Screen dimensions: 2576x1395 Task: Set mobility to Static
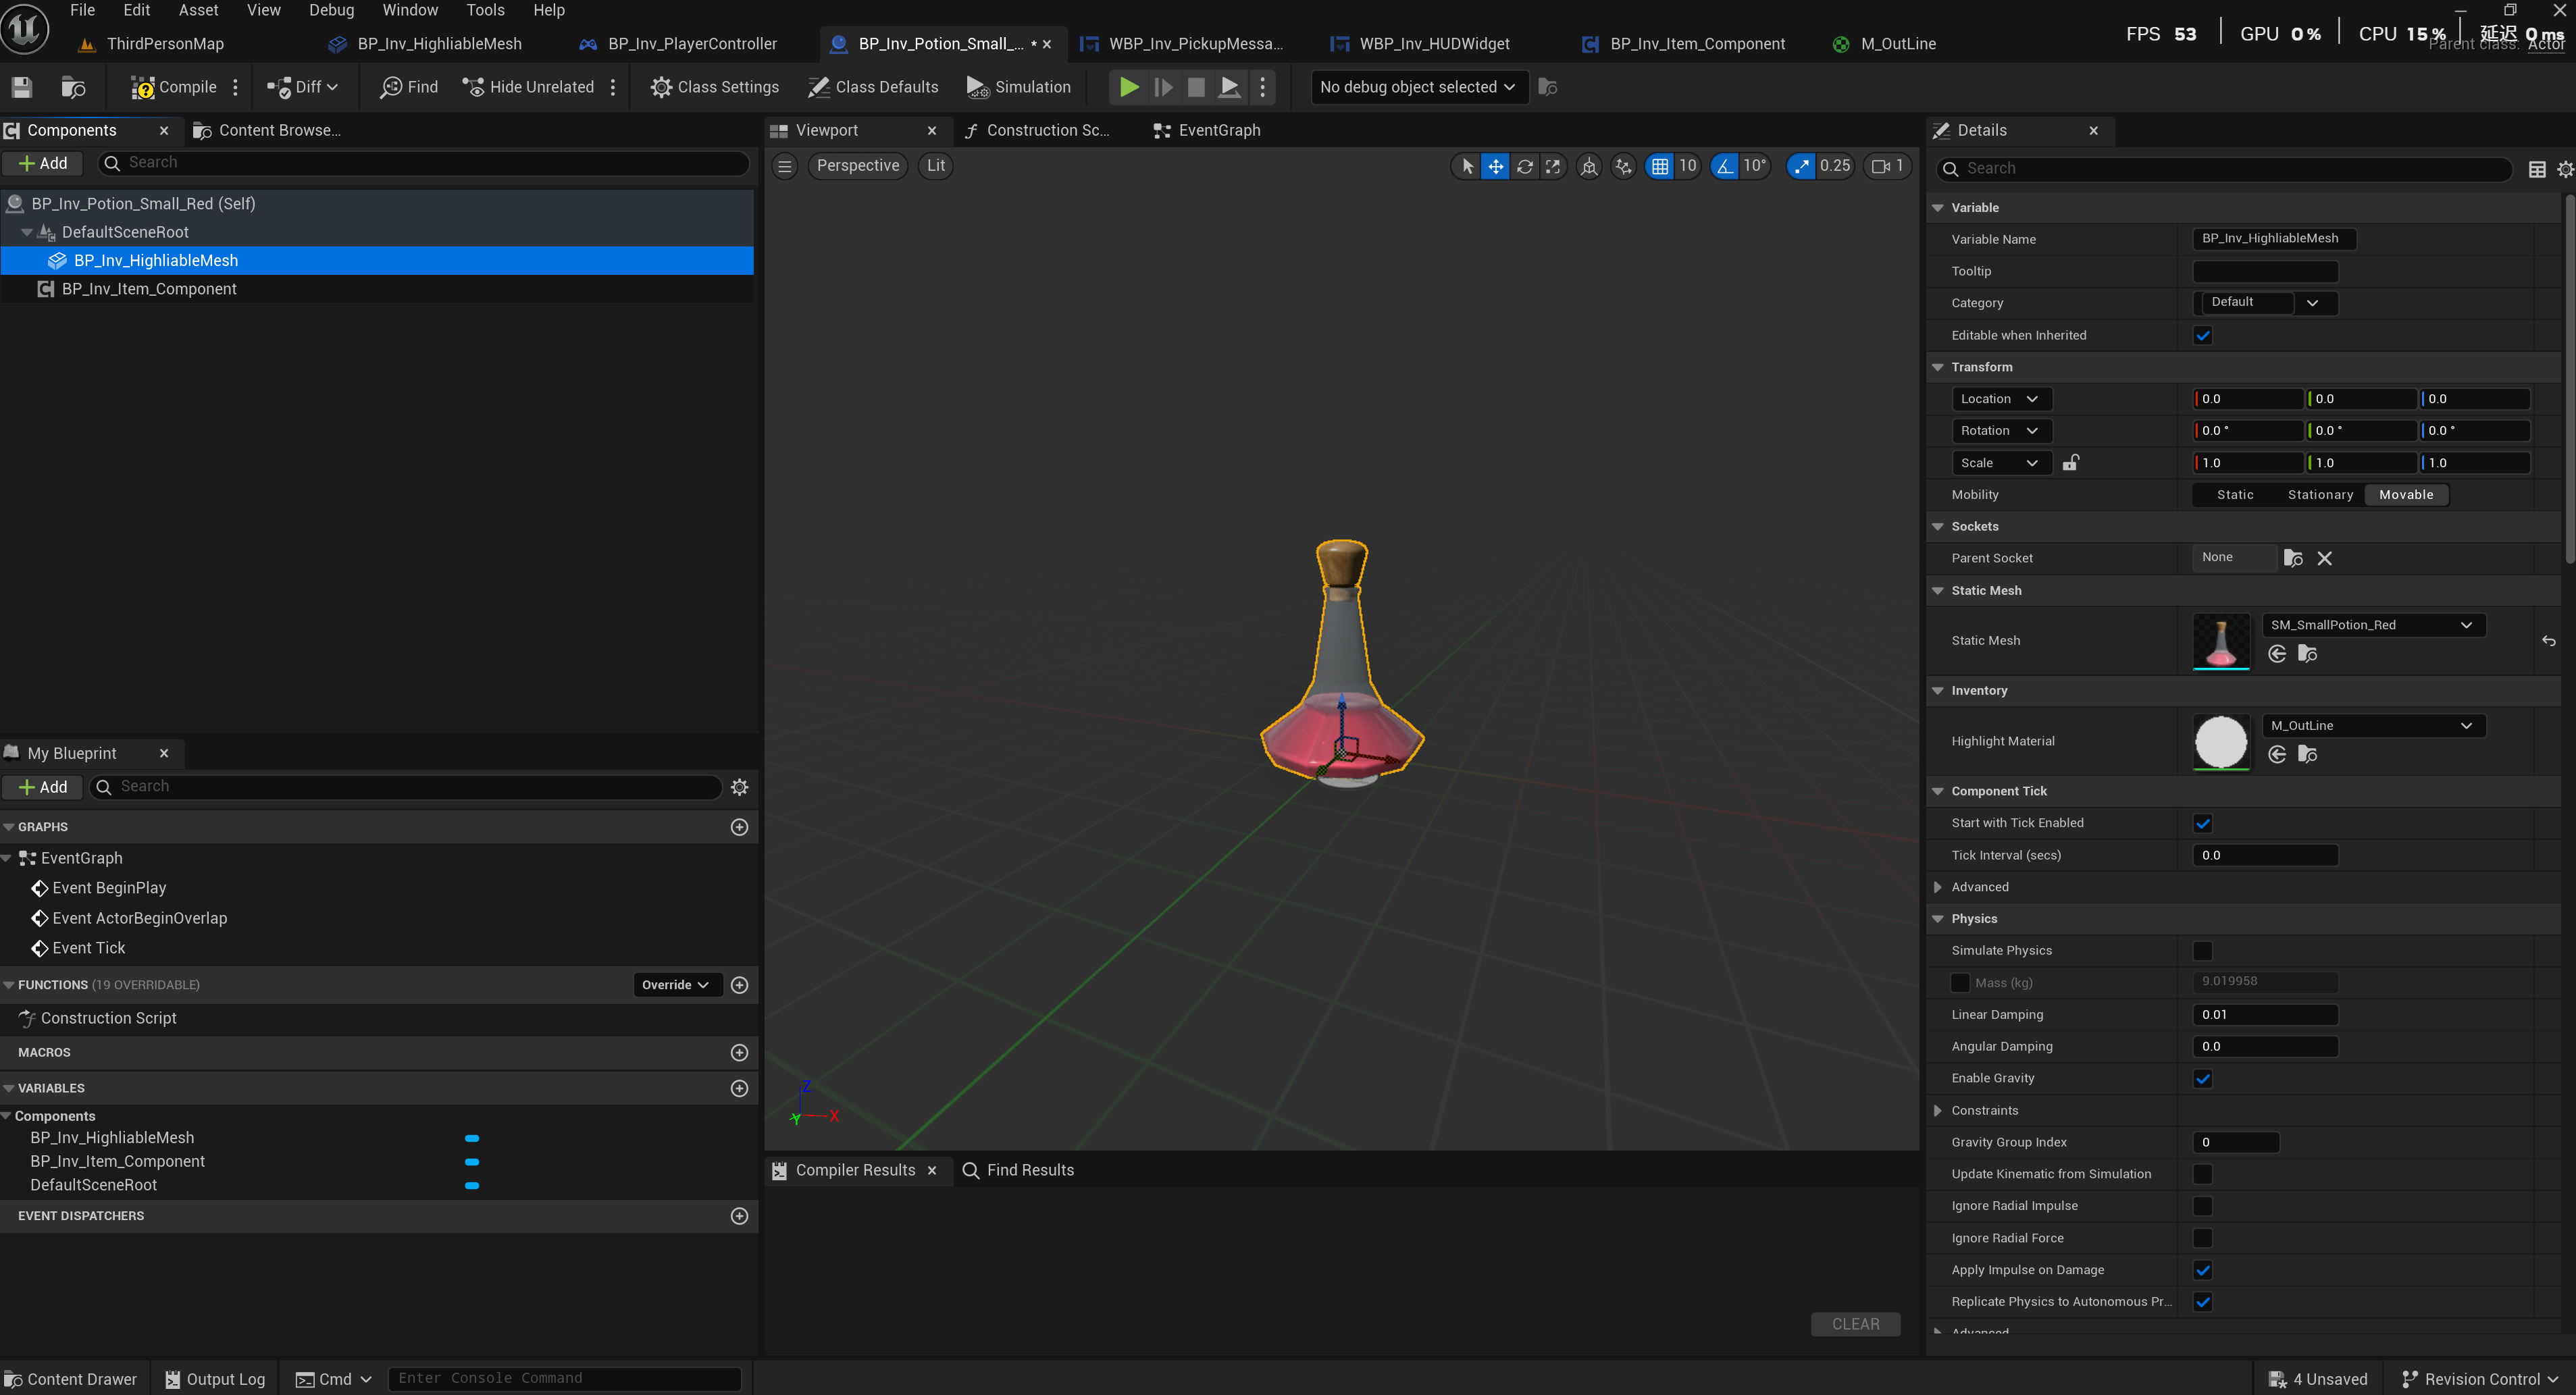point(2235,495)
